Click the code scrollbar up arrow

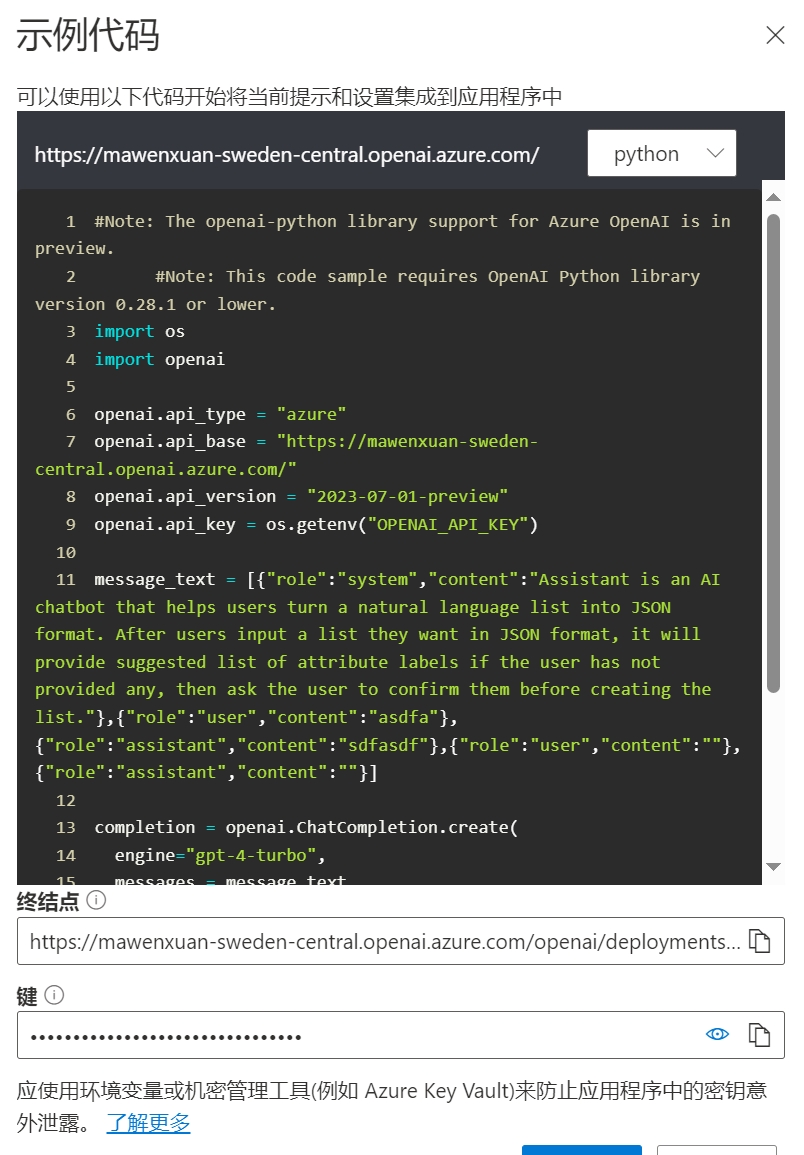point(773,197)
